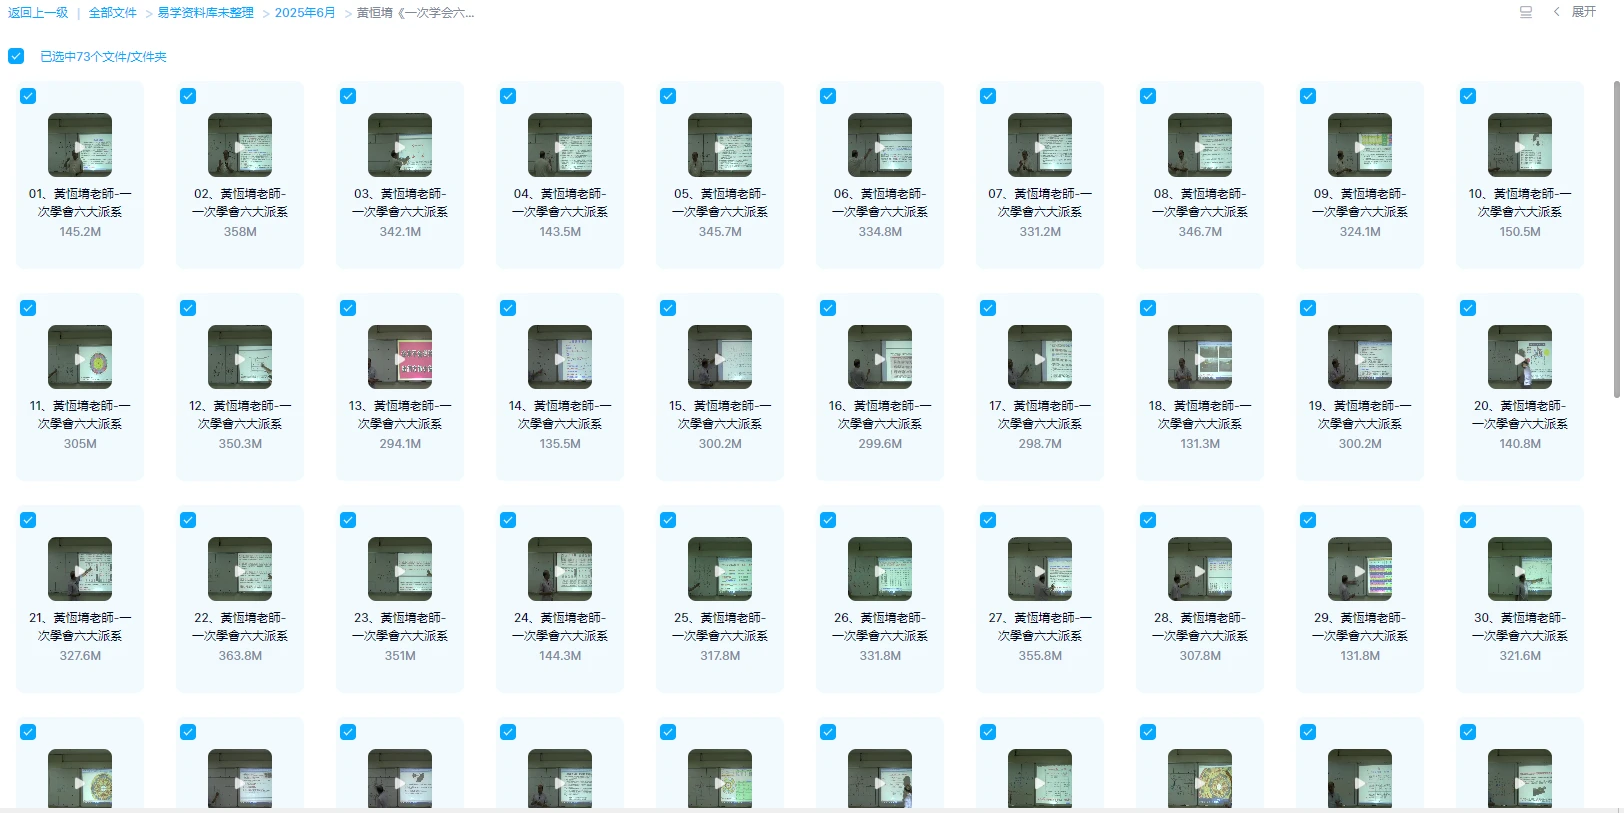Play video 04 (143.5M) thumbnail
The width and height of the screenshot is (1624, 813).
point(560,145)
